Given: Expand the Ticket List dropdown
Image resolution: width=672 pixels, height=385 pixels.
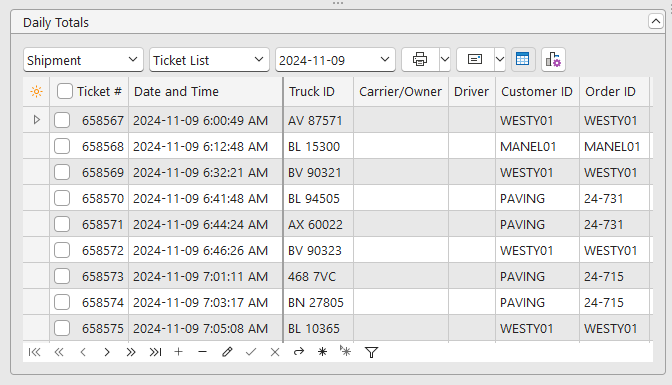Looking at the screenshot, I should coord(209,60).
